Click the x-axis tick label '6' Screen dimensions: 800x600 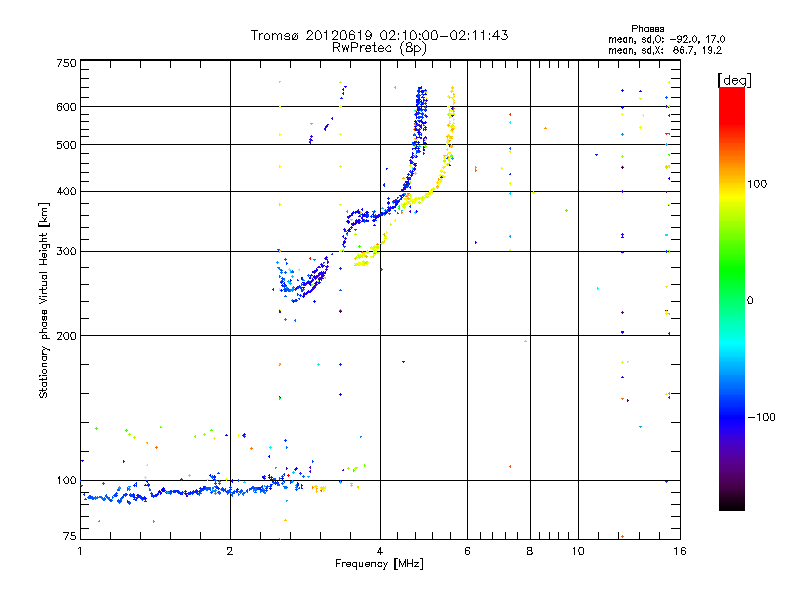(467, 551)
